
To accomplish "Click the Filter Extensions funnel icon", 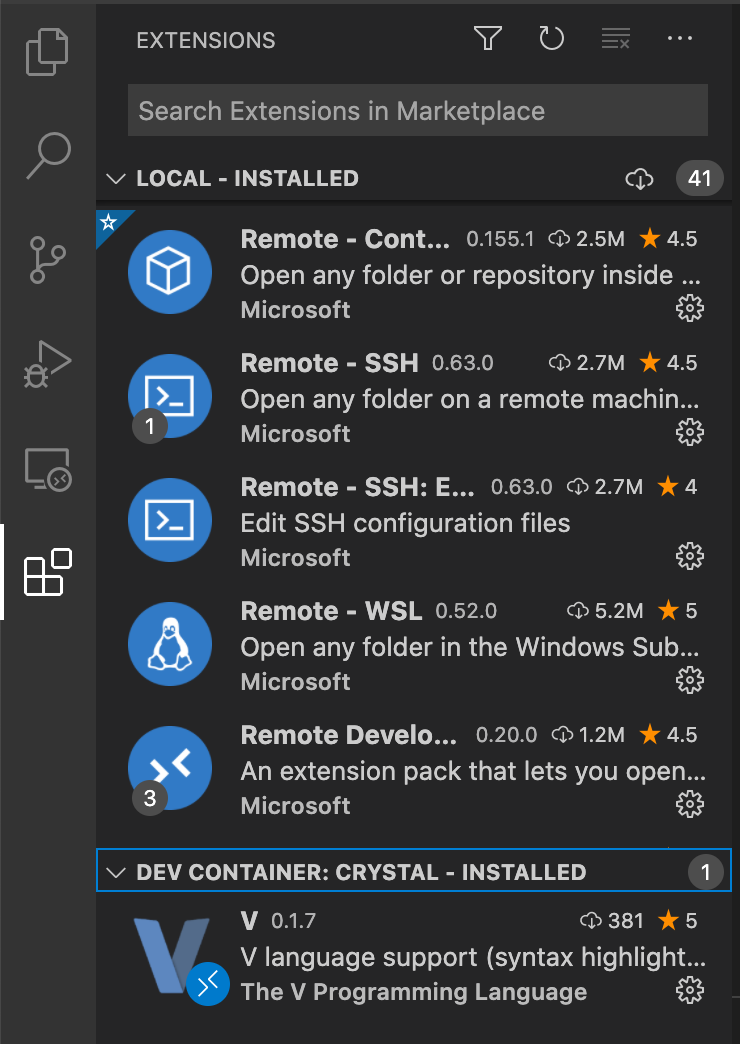I will [488, 38].
